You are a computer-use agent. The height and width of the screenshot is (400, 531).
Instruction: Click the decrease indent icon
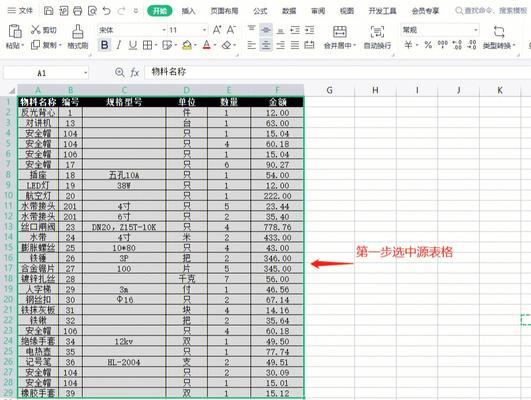coord(295,30)
